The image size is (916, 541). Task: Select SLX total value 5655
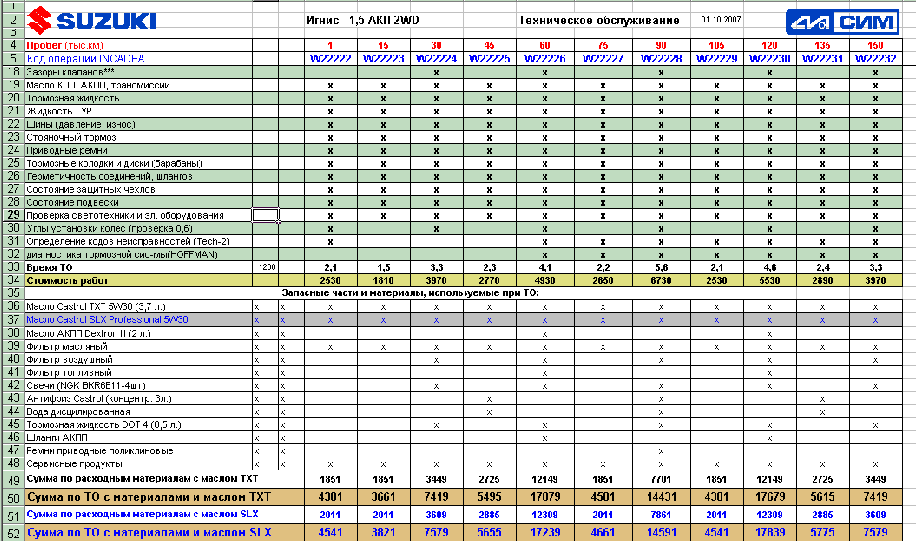(x=490, y=533)
